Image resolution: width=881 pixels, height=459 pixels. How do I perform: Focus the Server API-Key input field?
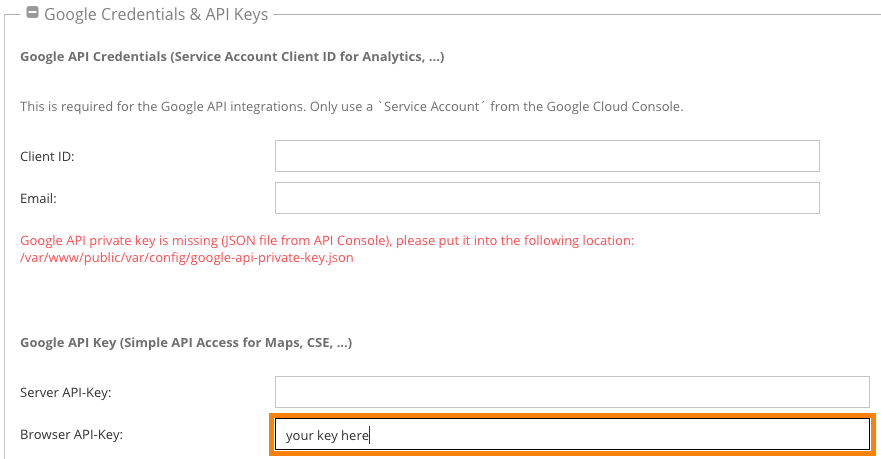[x=572, y=392]
